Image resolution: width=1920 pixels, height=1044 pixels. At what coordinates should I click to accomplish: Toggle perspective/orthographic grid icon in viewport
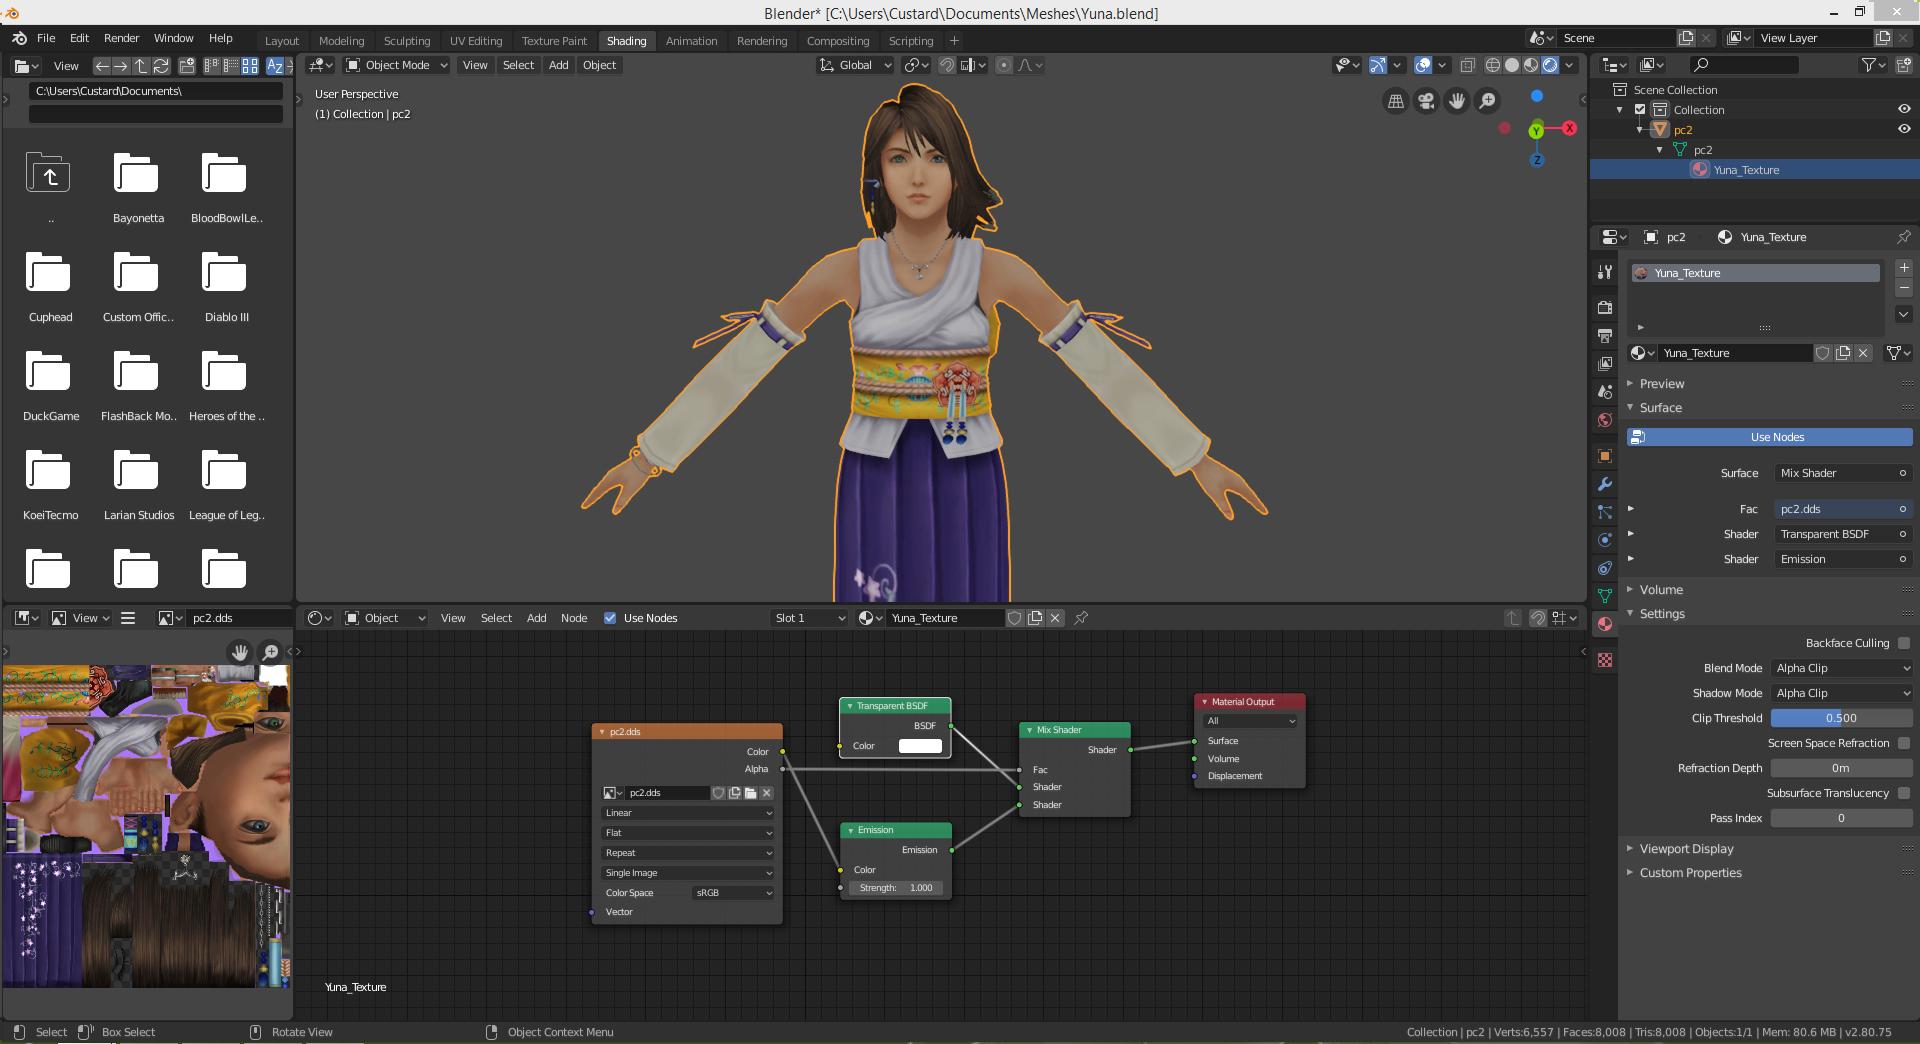pyautogui.click(x=1395, y=101)
